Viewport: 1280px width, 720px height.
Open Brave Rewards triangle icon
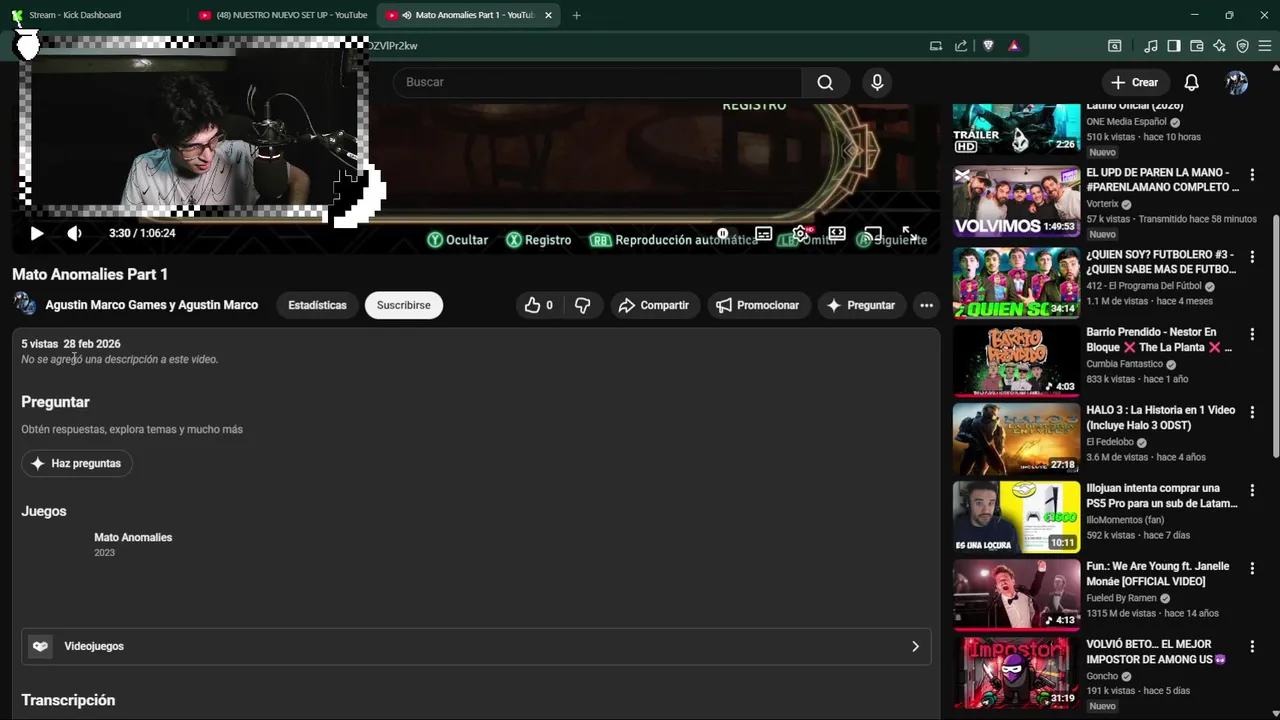click(x=1014, y=46)
